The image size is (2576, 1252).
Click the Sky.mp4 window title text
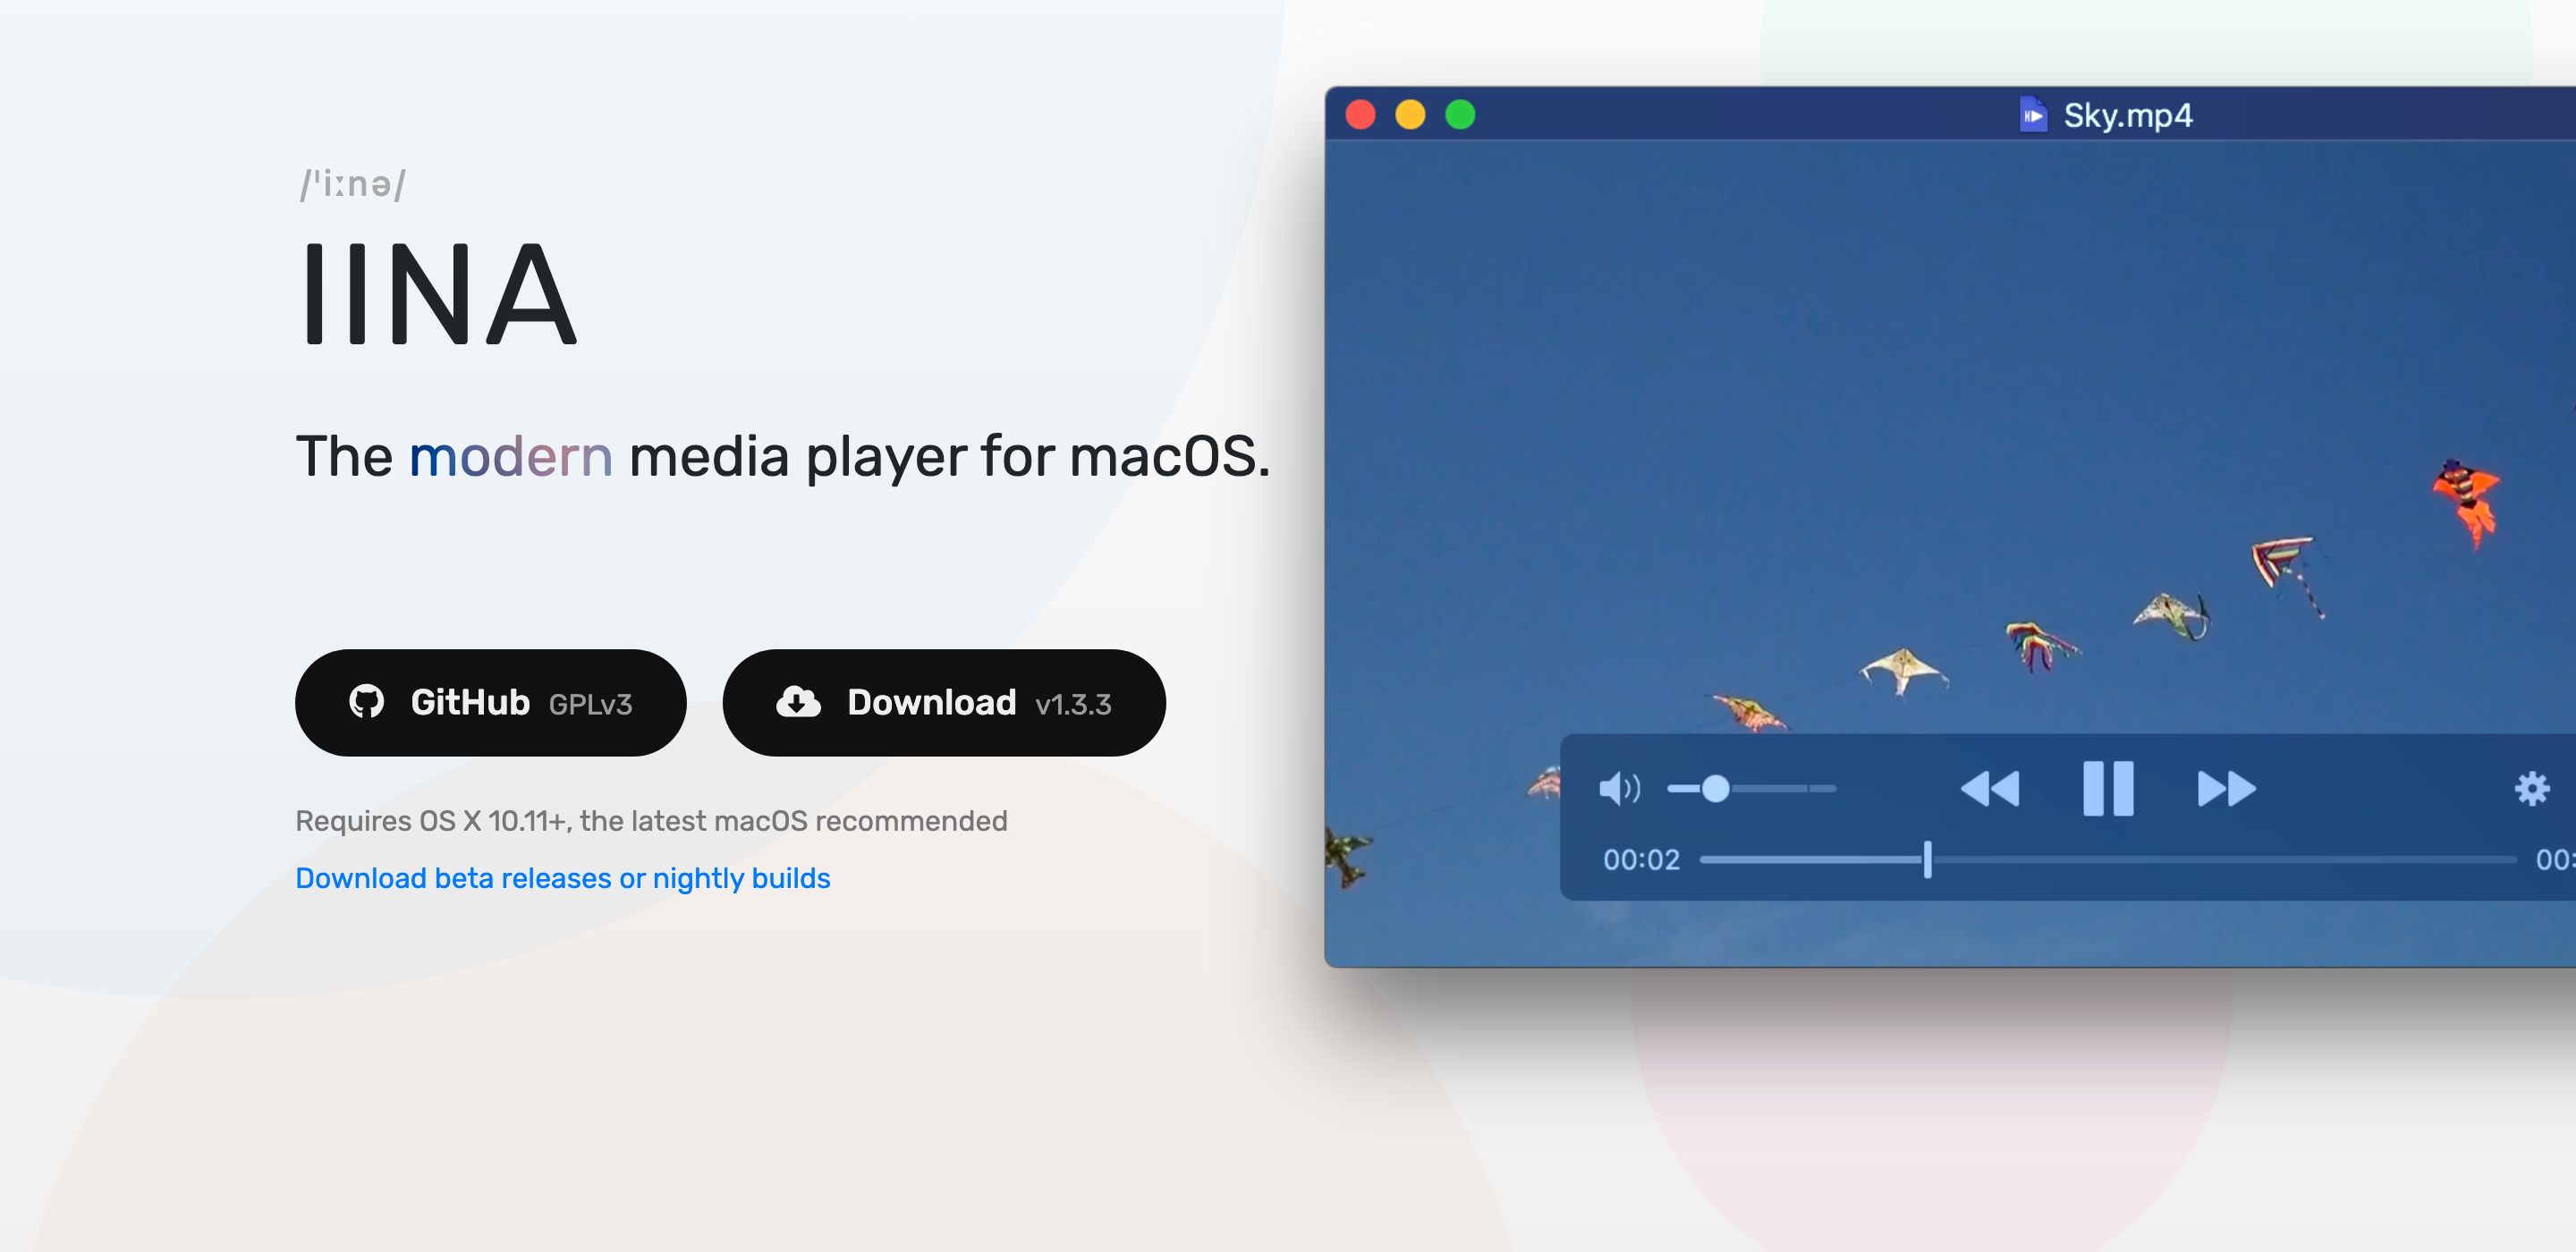(x=2127, y=115)
